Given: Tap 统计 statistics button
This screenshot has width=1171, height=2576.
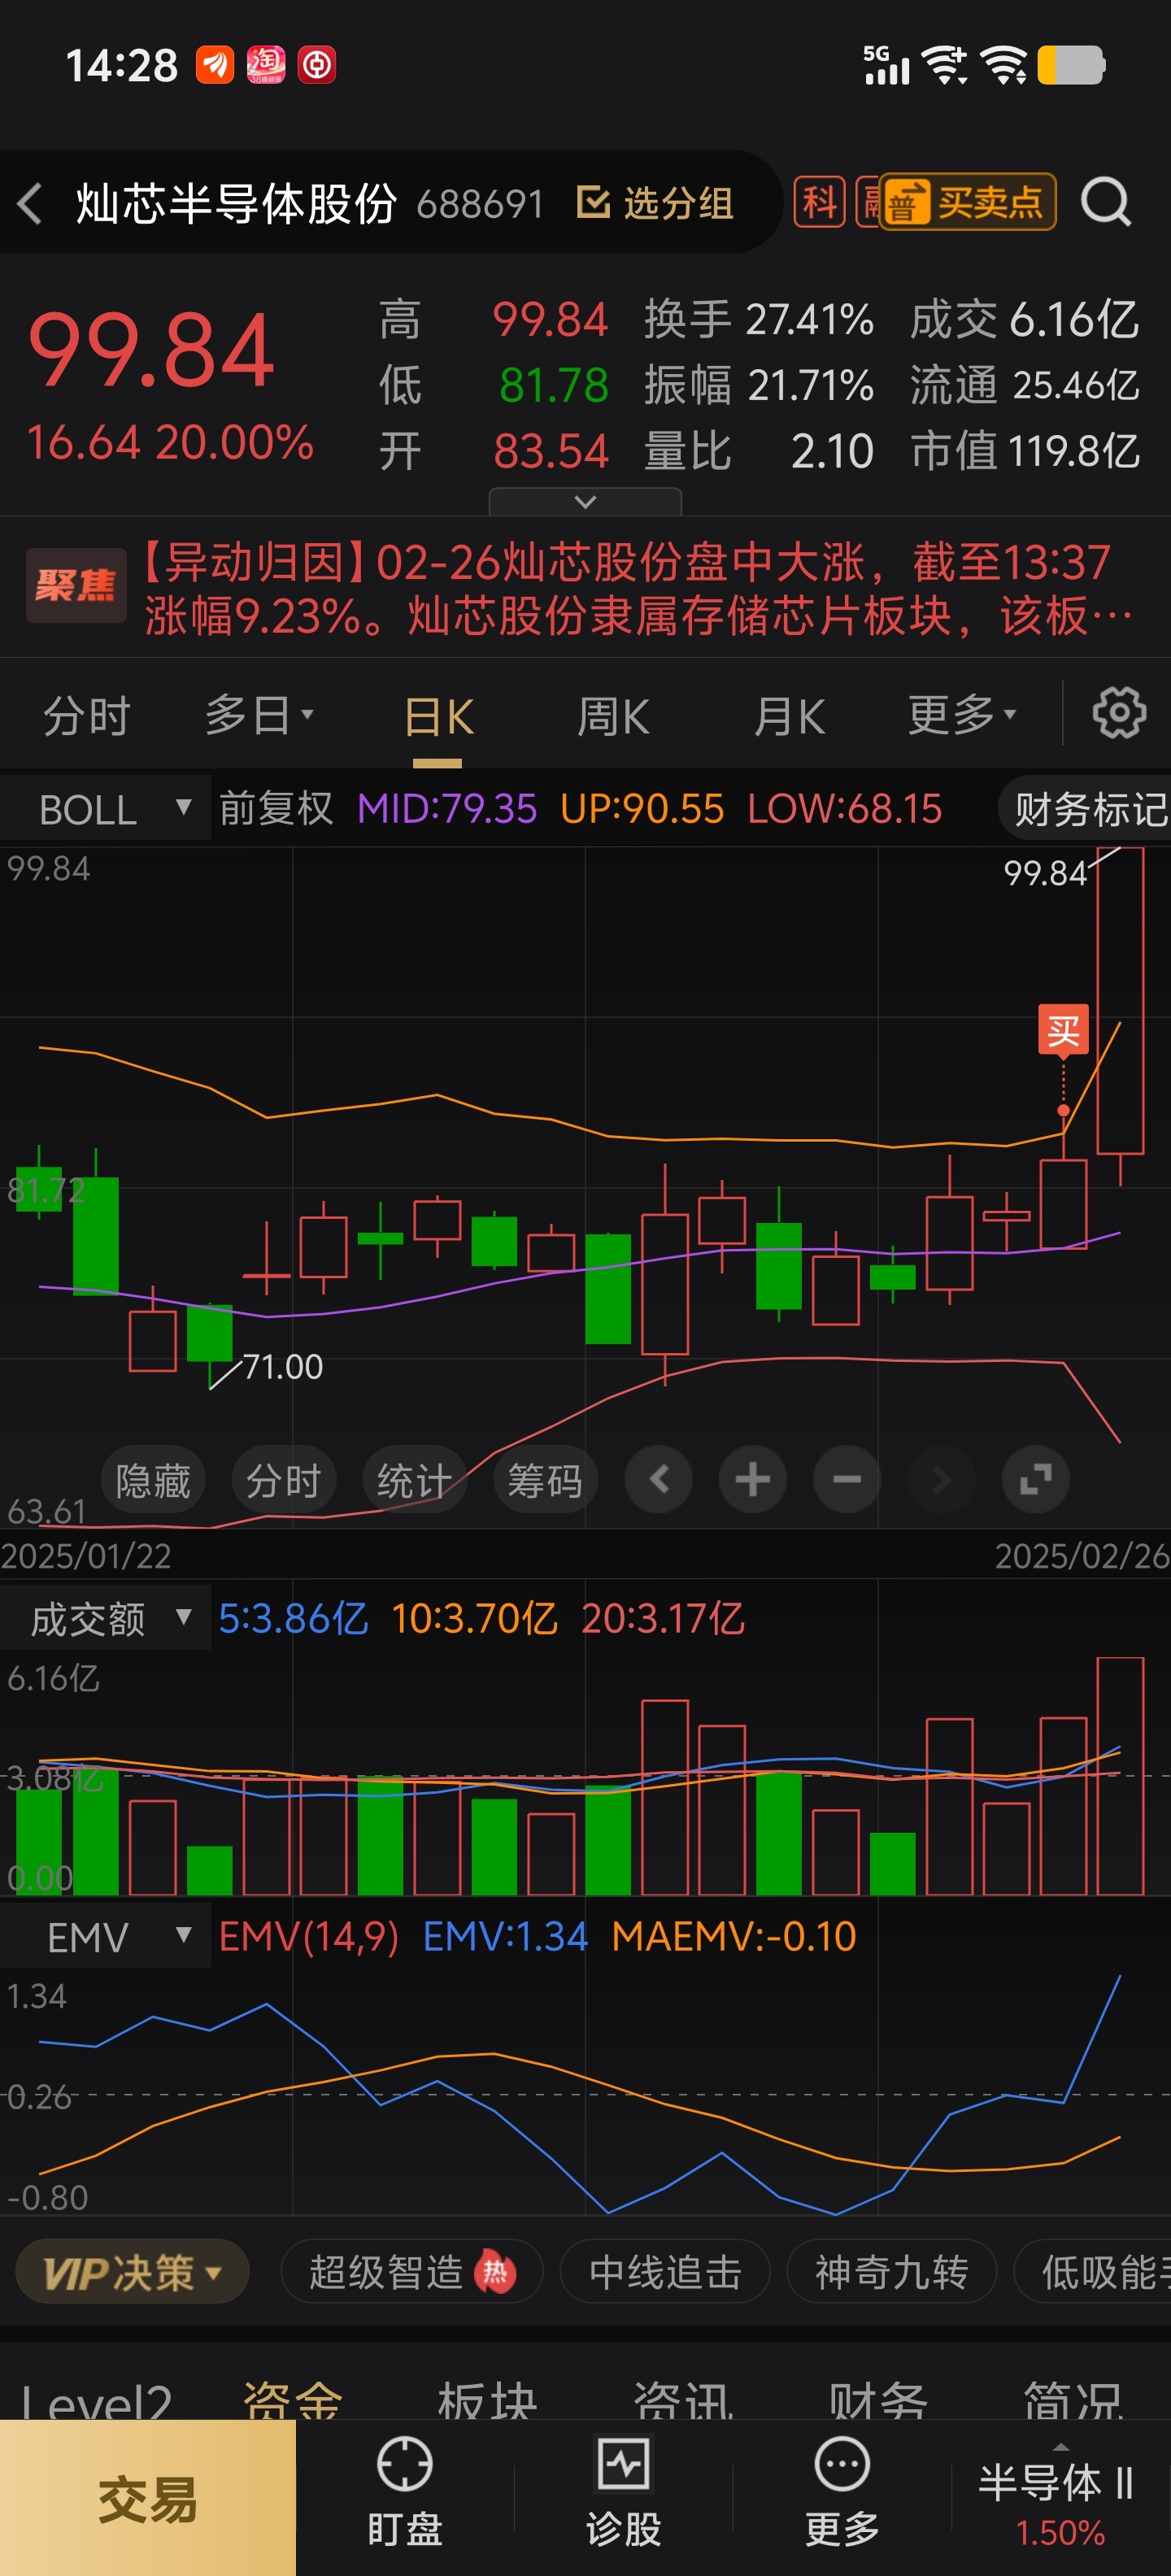Looking at the screenshot, I should pyautogui.click(x=414, y=1479).
